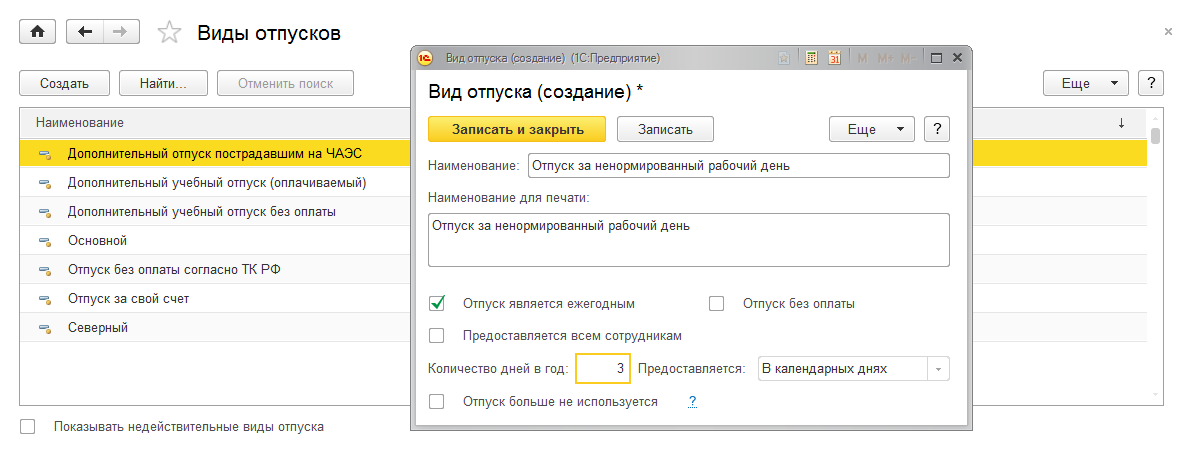This screenshot has height=452, width=1190.
Task: Click the Количество дней в год field
Action: pyautogui.click(x=603, y=369)
